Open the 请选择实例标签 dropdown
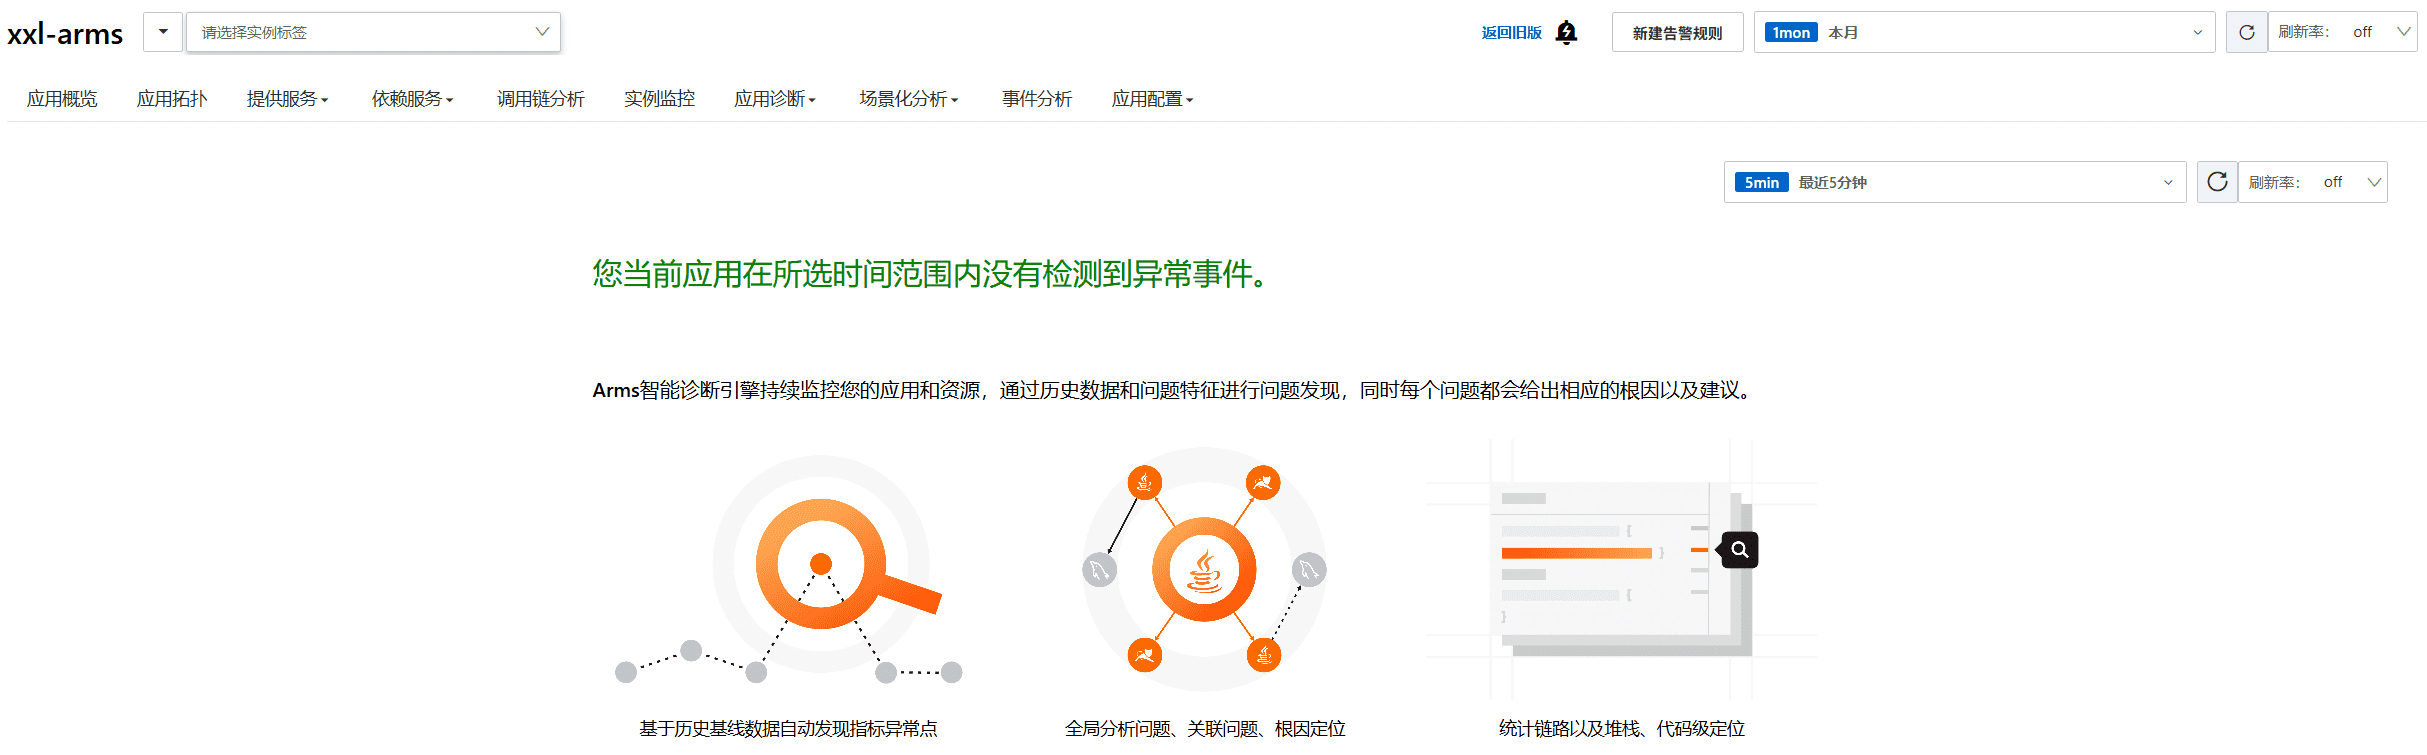 (x=373, y=32)
